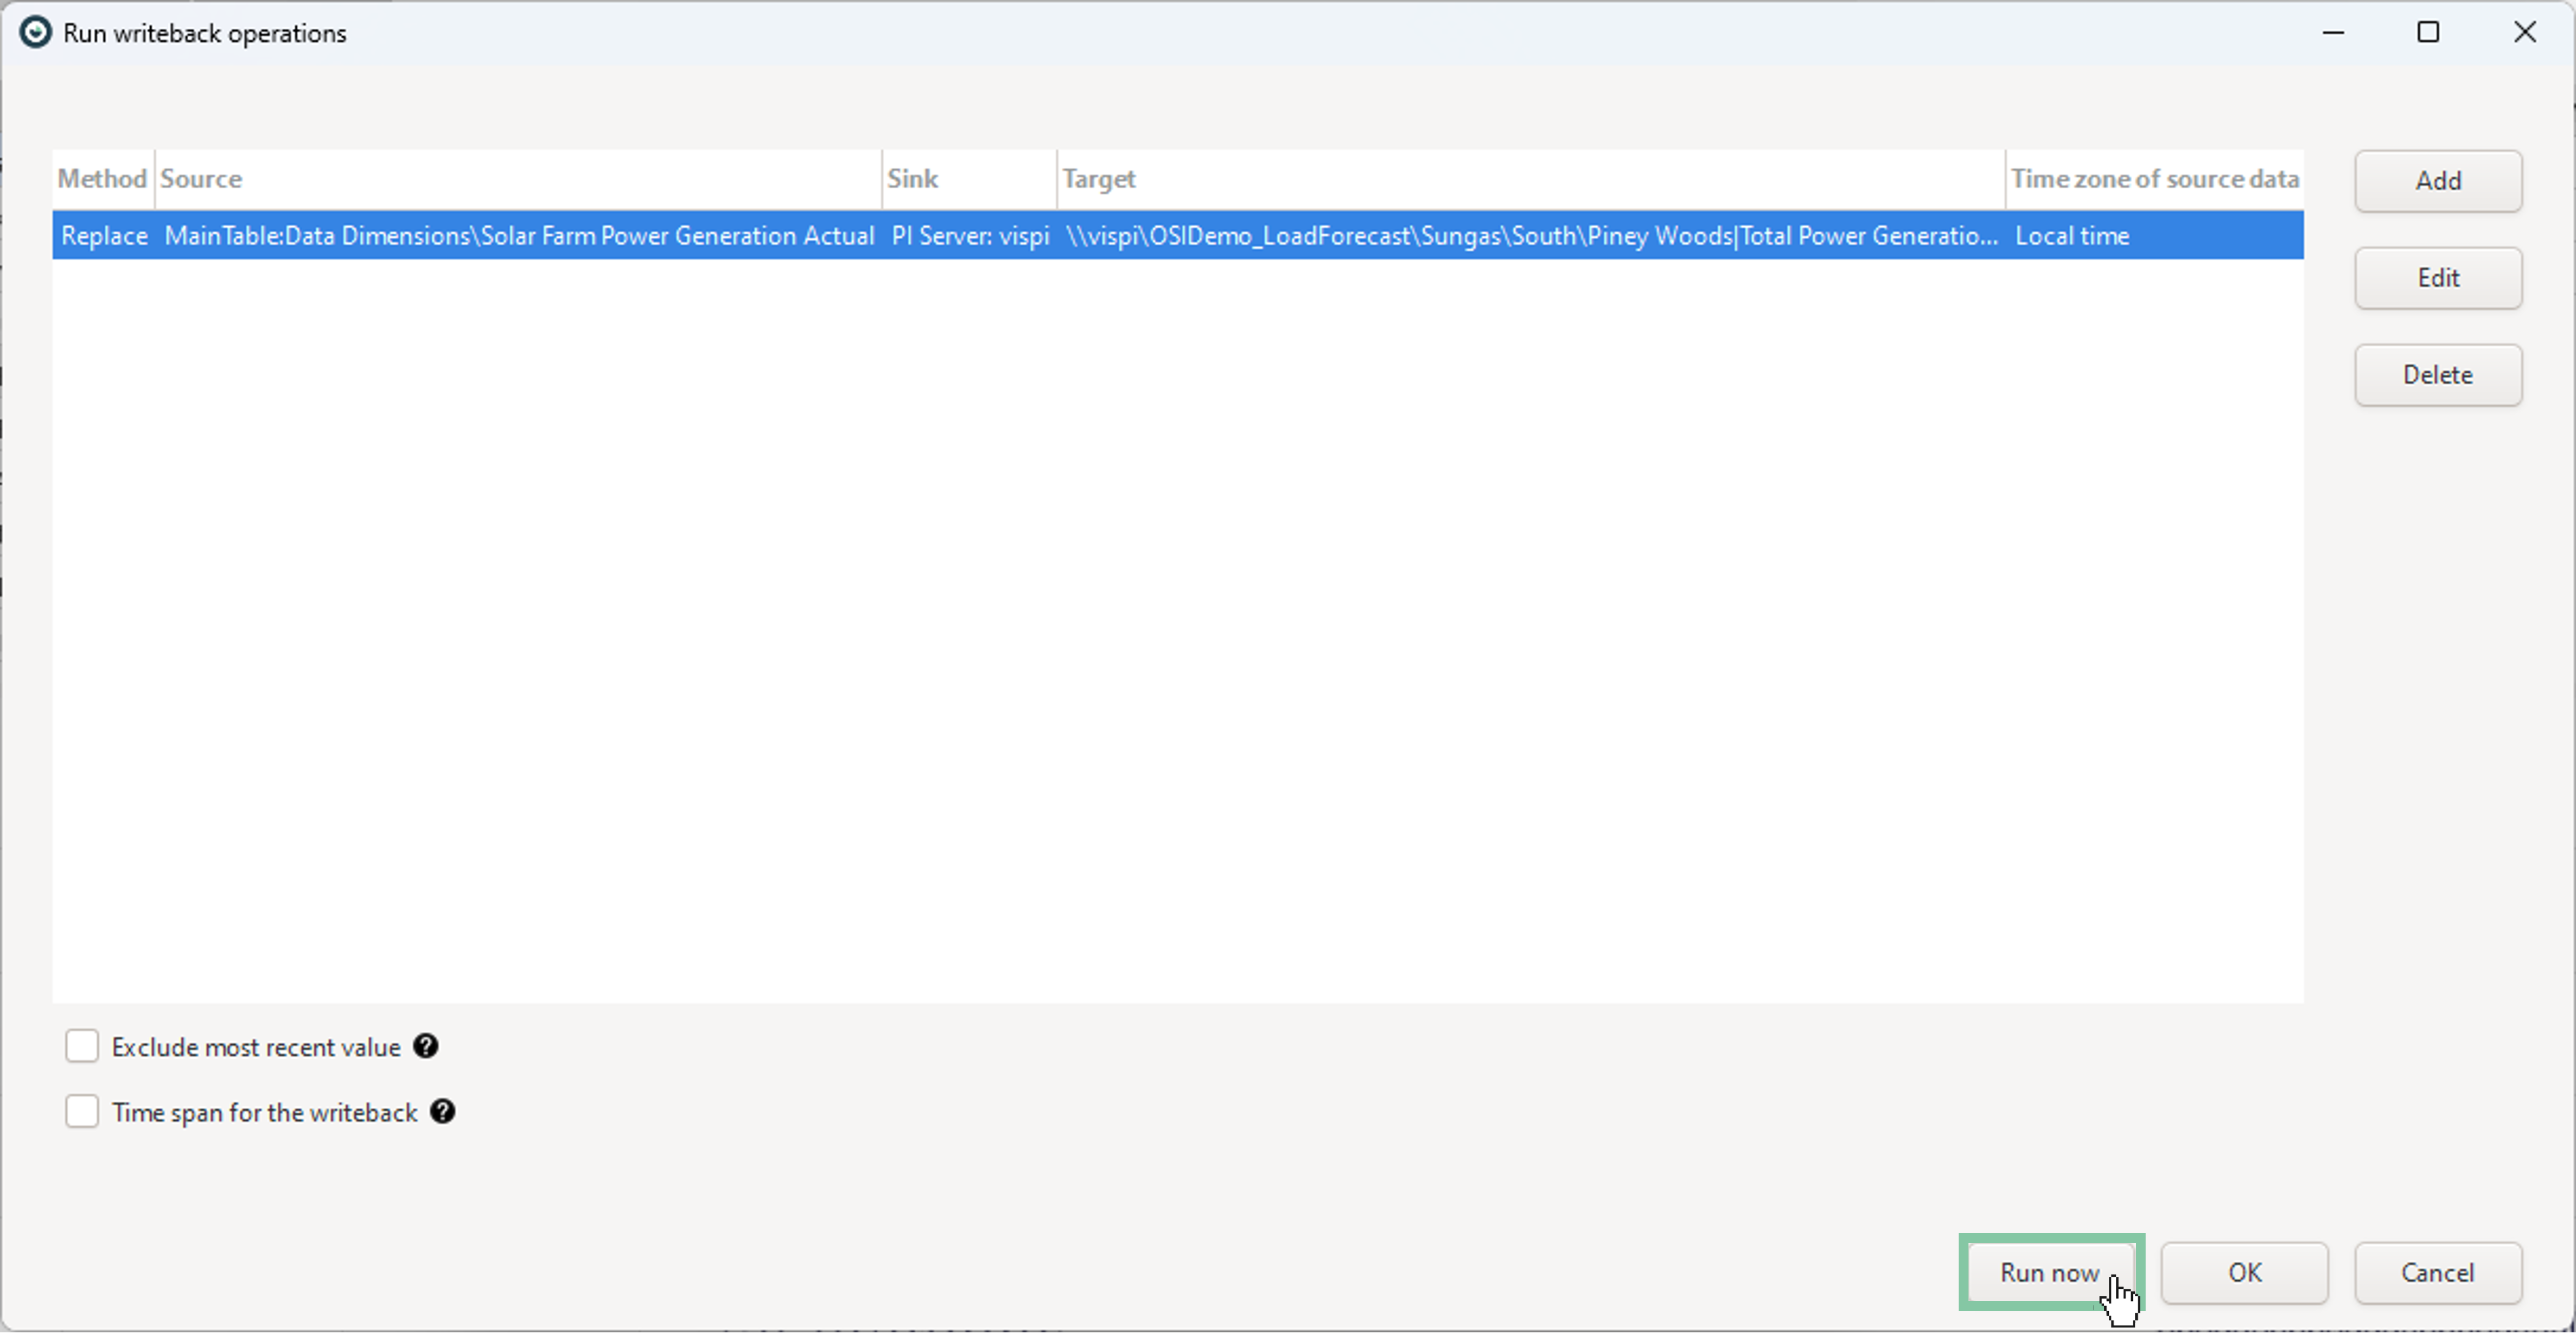Viewport: 2576px width, 1336px height.
Task: Open help for Time span for writeback
Action: tap(443, 1112)
